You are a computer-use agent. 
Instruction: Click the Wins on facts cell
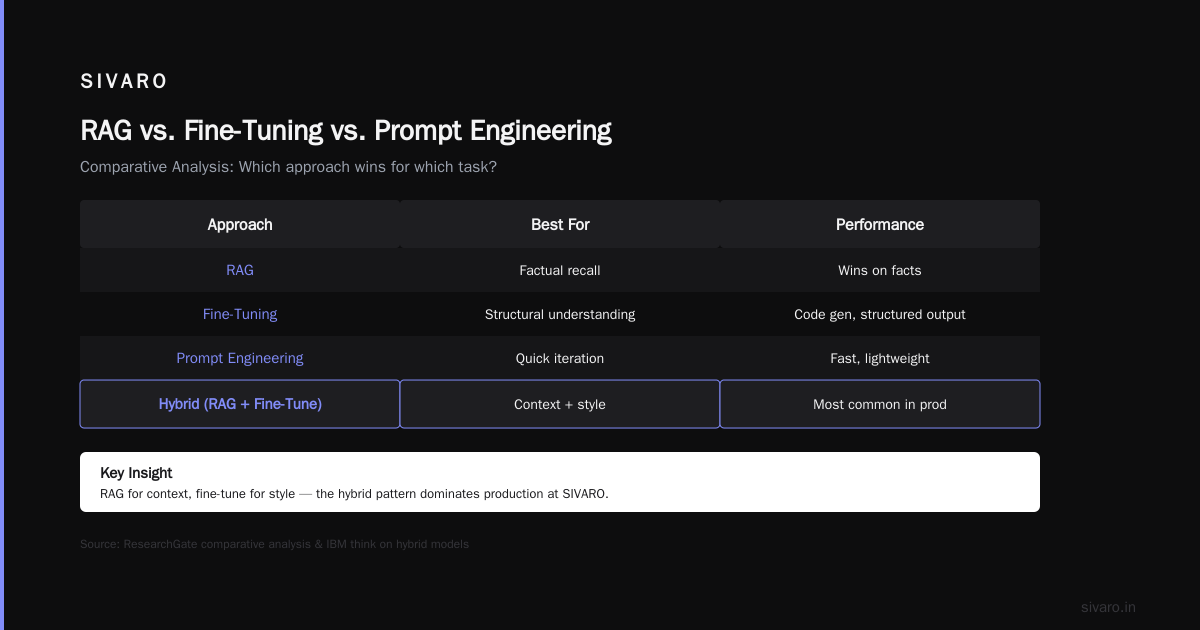click(x=880, y=270)
